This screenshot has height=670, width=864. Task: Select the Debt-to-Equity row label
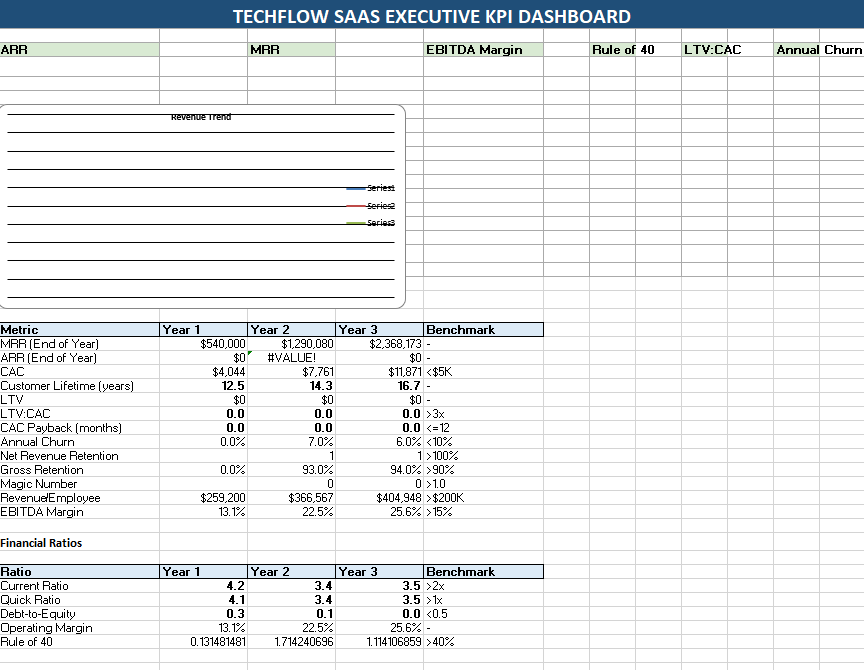(79, 614)
